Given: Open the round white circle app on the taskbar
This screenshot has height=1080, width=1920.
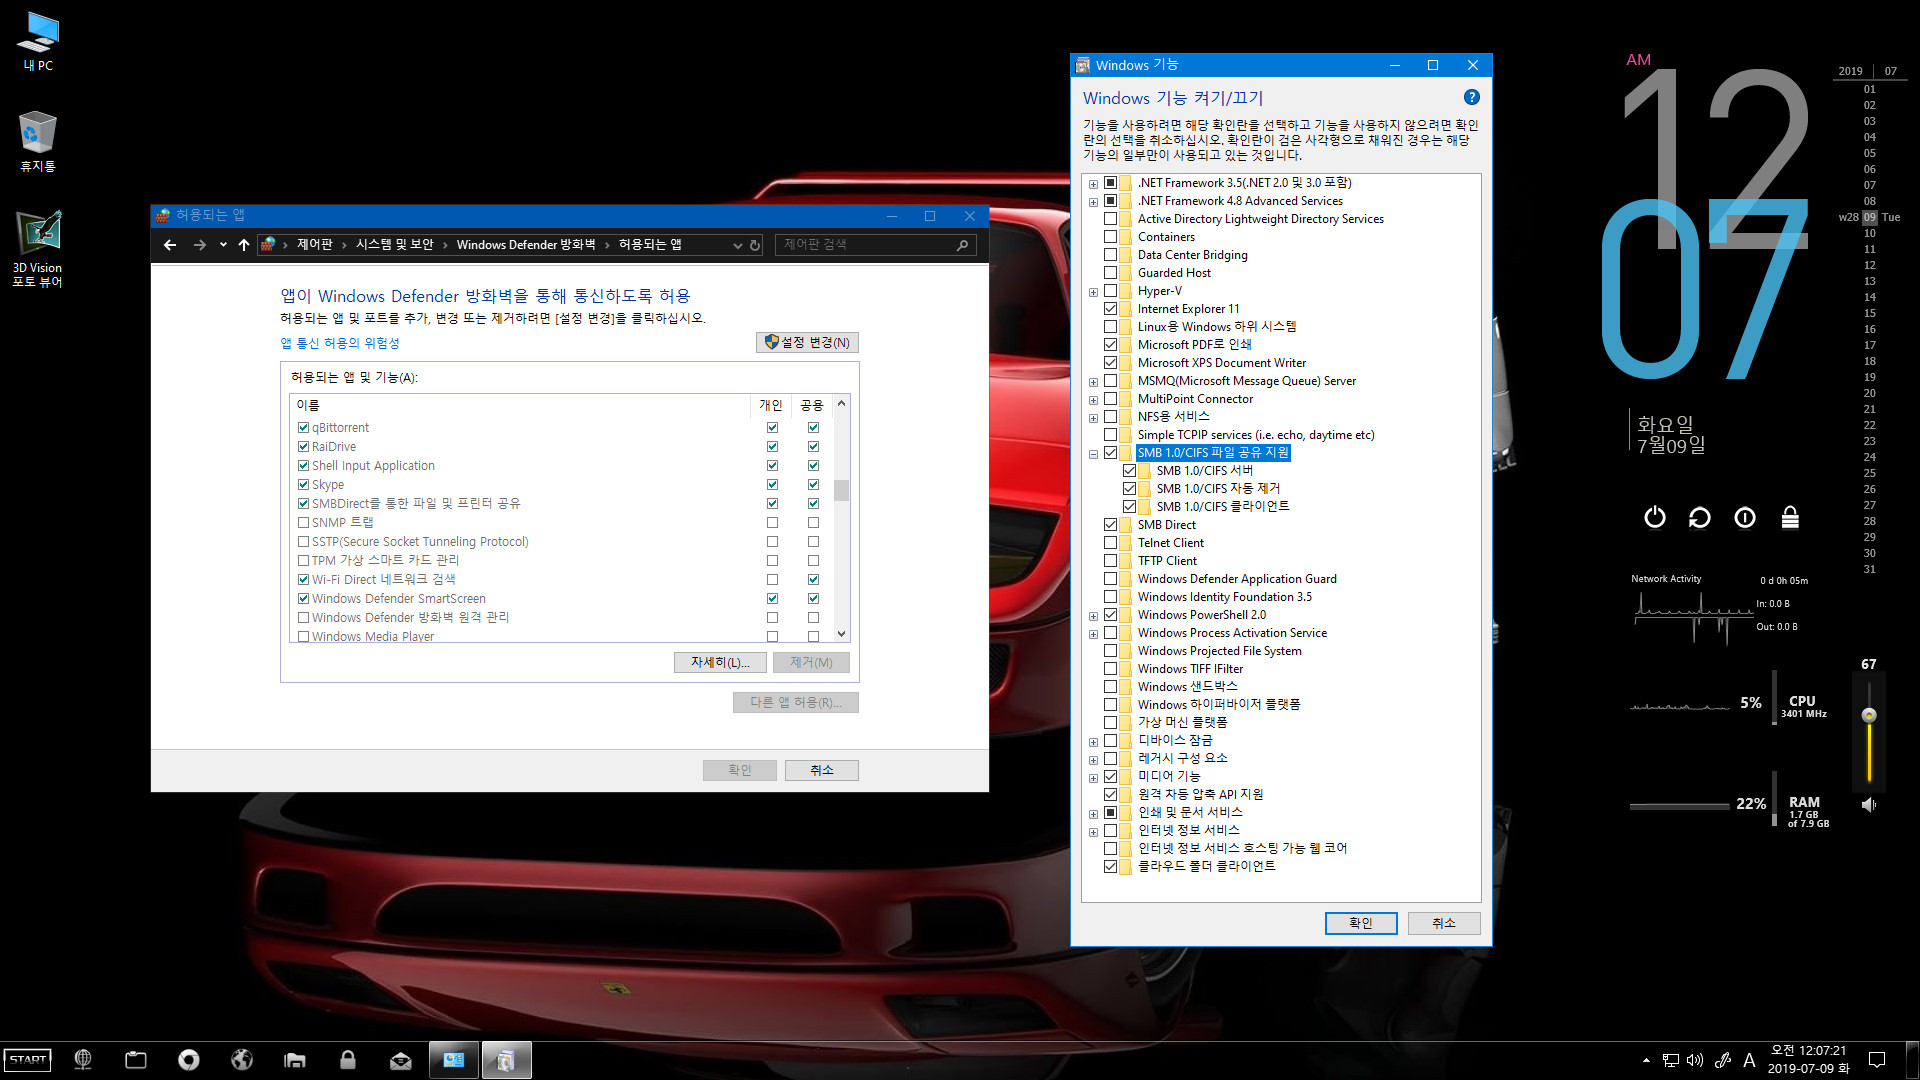Looking at the screenshot, I should (x=189, y=1060).
